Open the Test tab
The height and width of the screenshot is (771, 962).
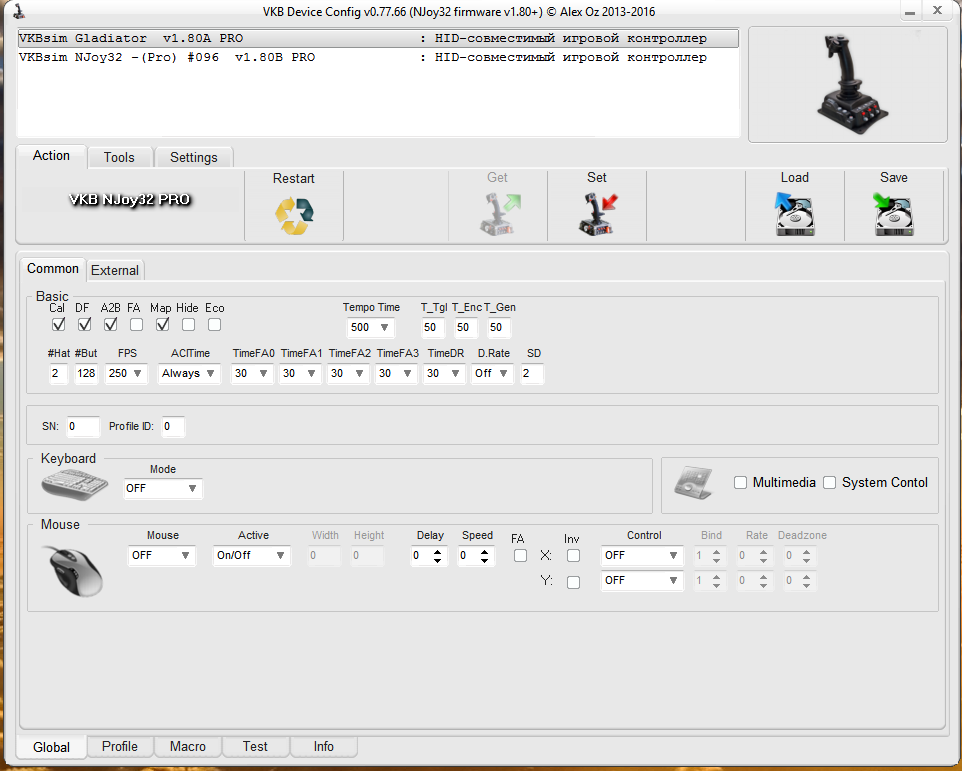coord(255,746)
